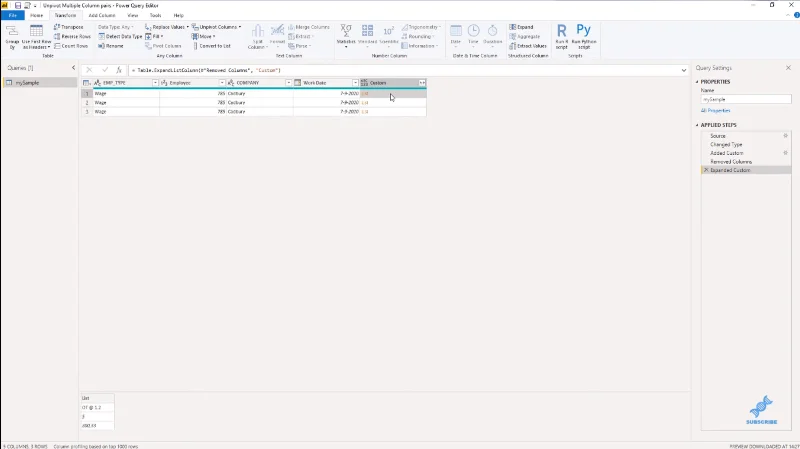Switch to the Home ribbon tab
Screen dimensions: 800x449
click(x=36, y=15)
